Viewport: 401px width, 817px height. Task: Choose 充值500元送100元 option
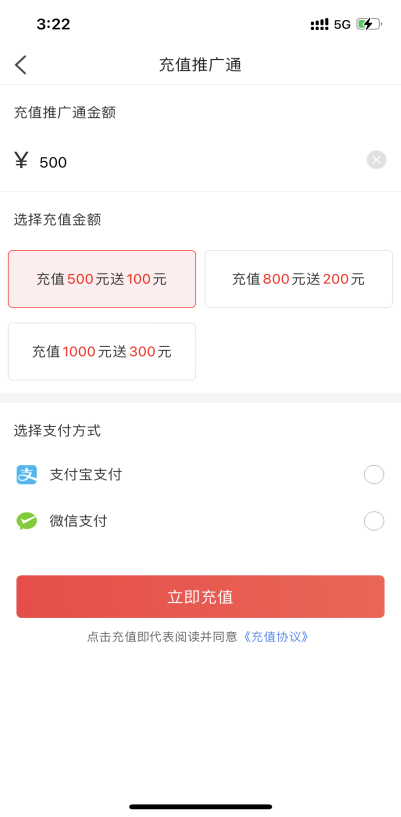(x=102, y=279)
